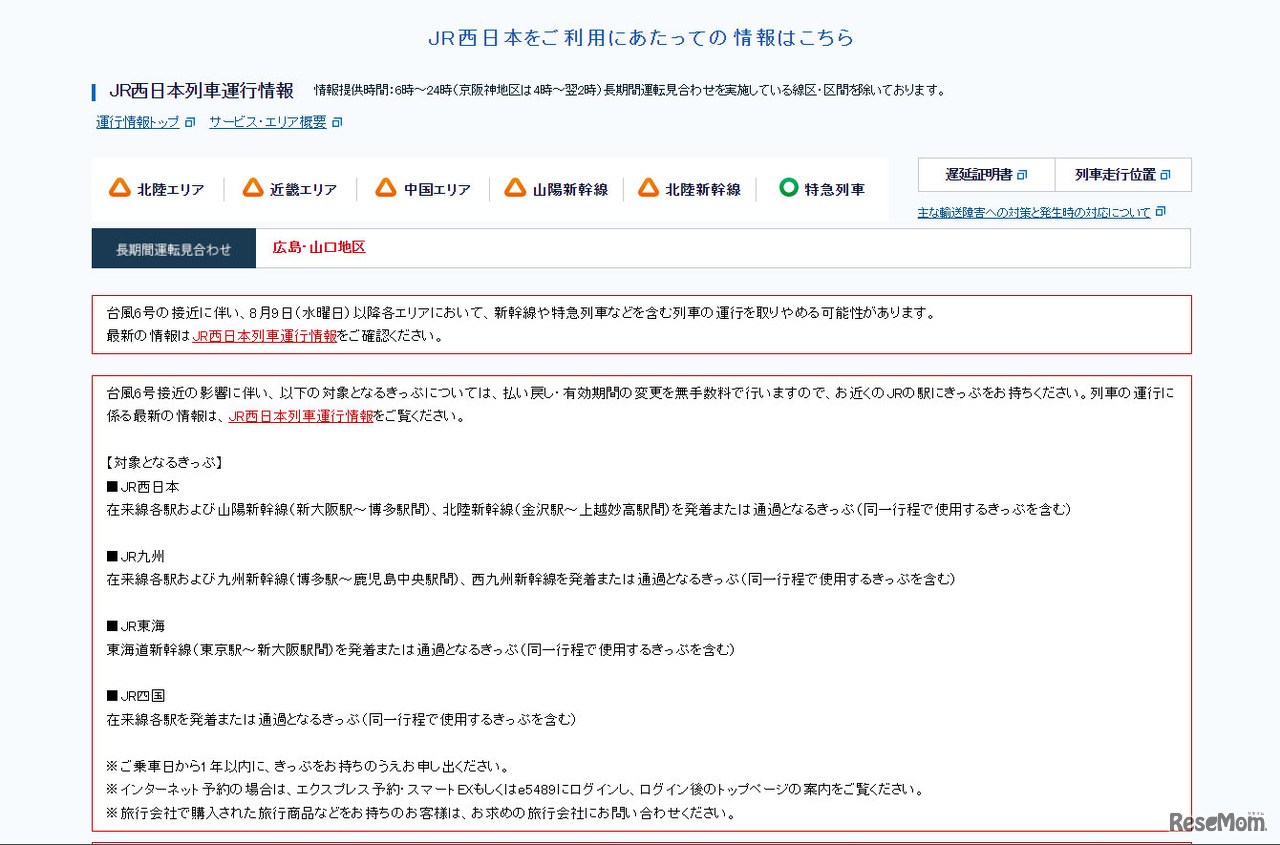This screenshot has width=1280, height=845.
Task: Select the 長期間運転見合わせ tab
Action: click(x=173, y=247)
